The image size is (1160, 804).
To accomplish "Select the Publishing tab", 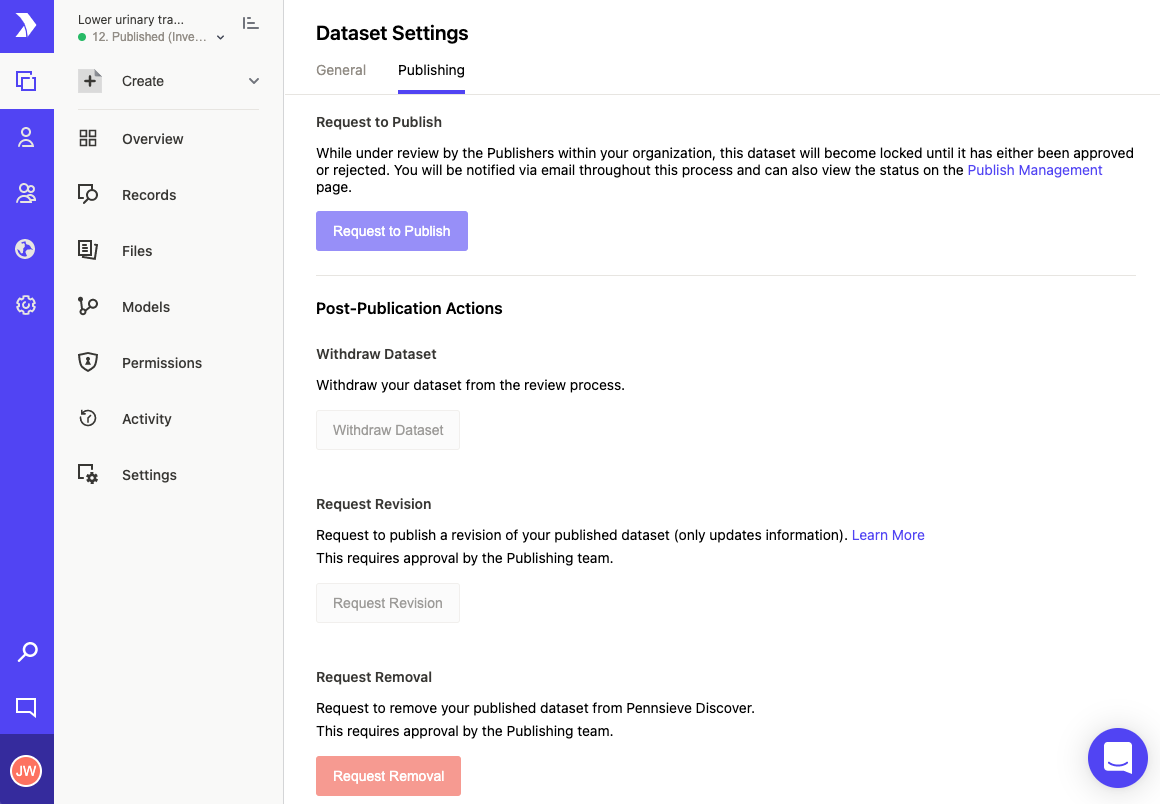I will (x=431, y=70).
